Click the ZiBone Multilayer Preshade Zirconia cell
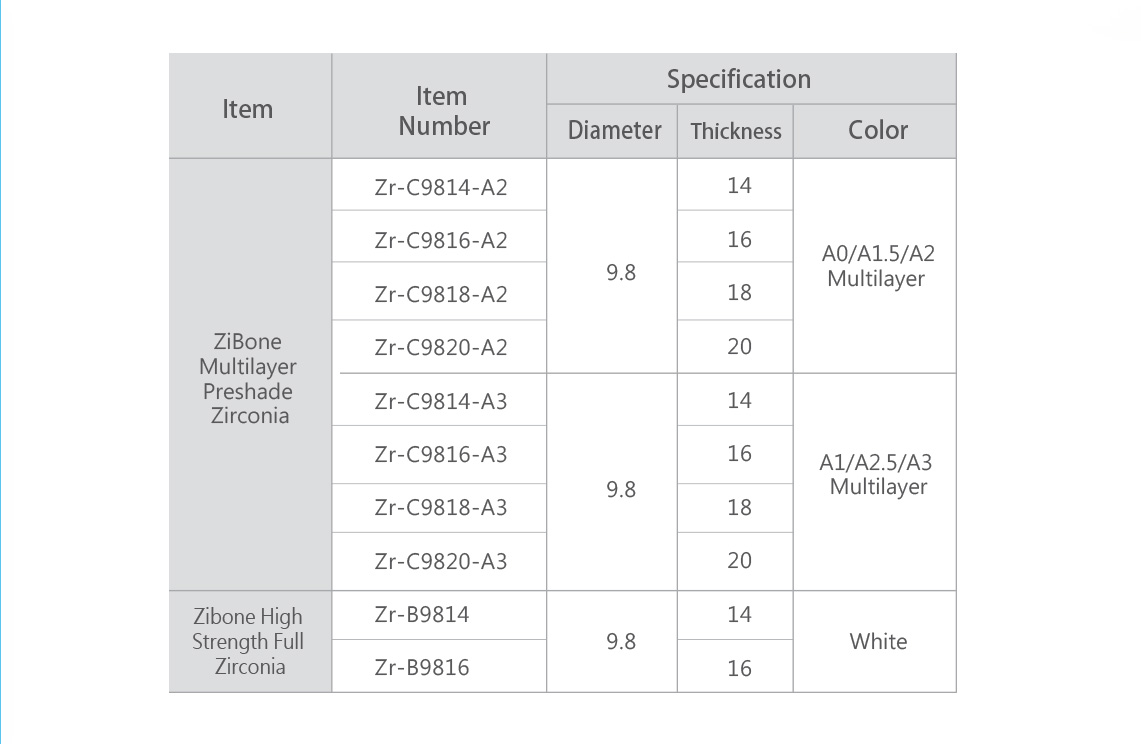This screenshot has height=744, width=1141. click(x=250, y=374)
